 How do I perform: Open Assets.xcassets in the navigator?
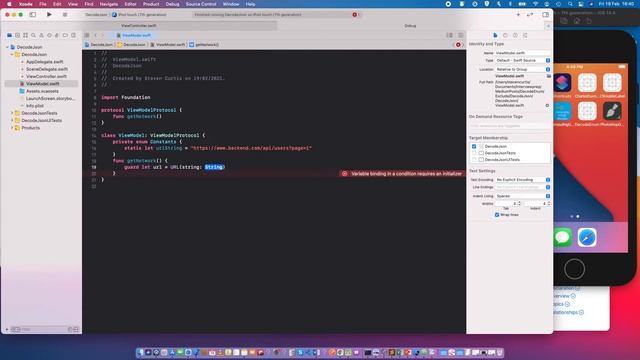pyautogui.click(x=42, y=91)
